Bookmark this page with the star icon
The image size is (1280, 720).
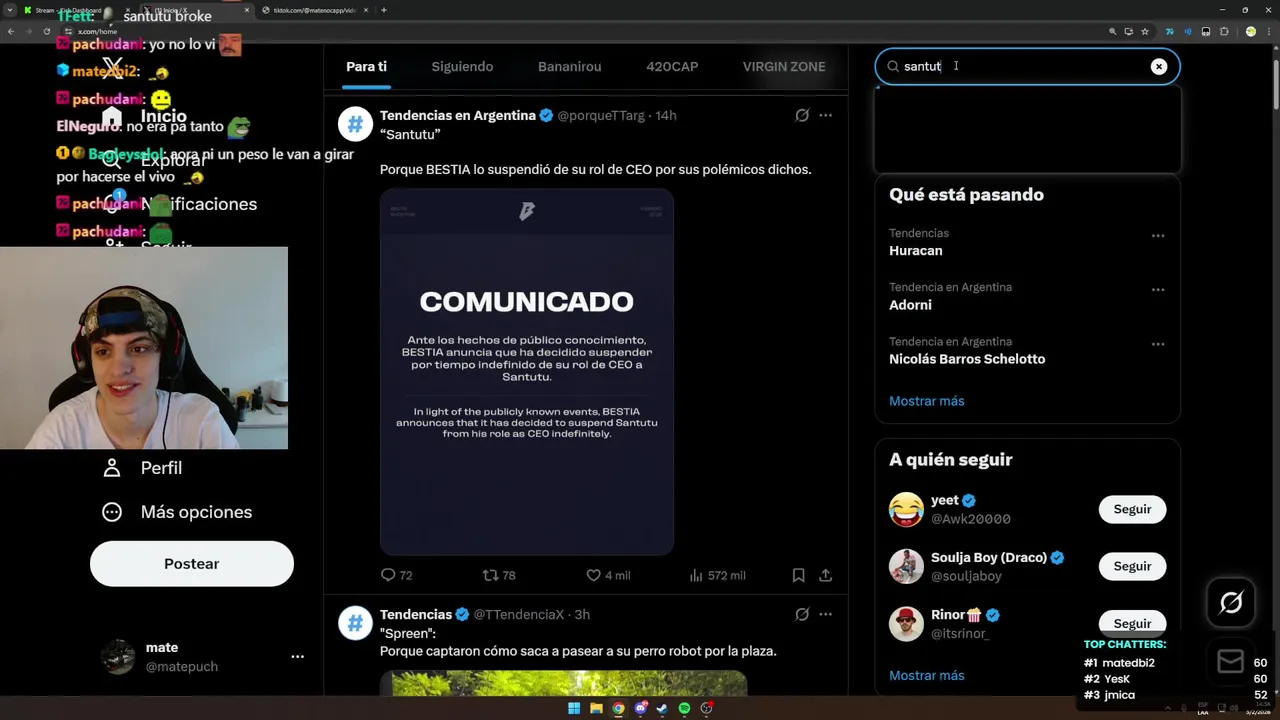[x=1145, y=31]
